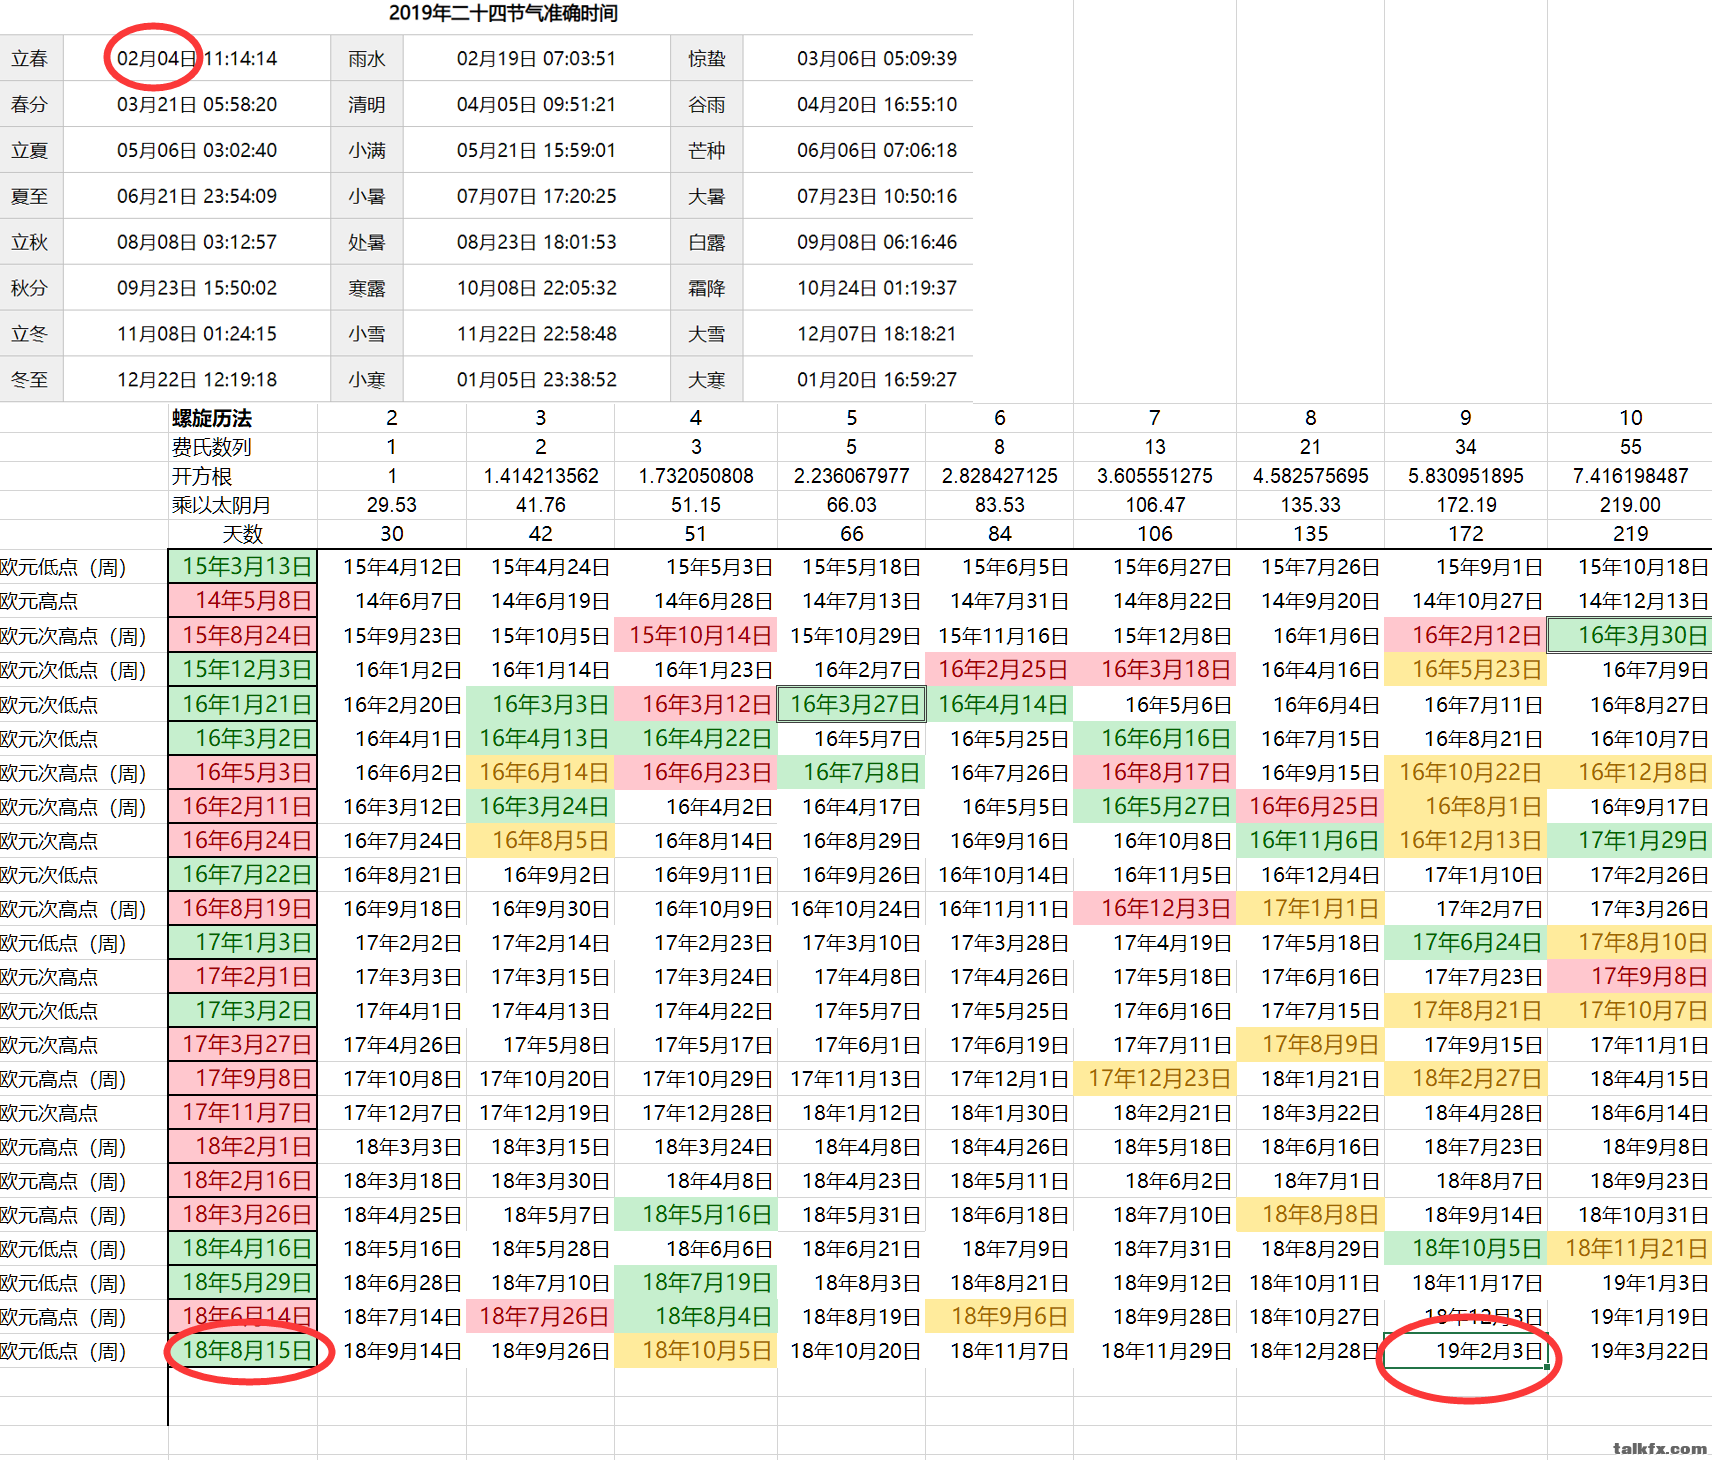This screenshot has width=1712, height=1460.
Task: Select the 12月22日 12:19:18 cell
Action: coord(197,380)
